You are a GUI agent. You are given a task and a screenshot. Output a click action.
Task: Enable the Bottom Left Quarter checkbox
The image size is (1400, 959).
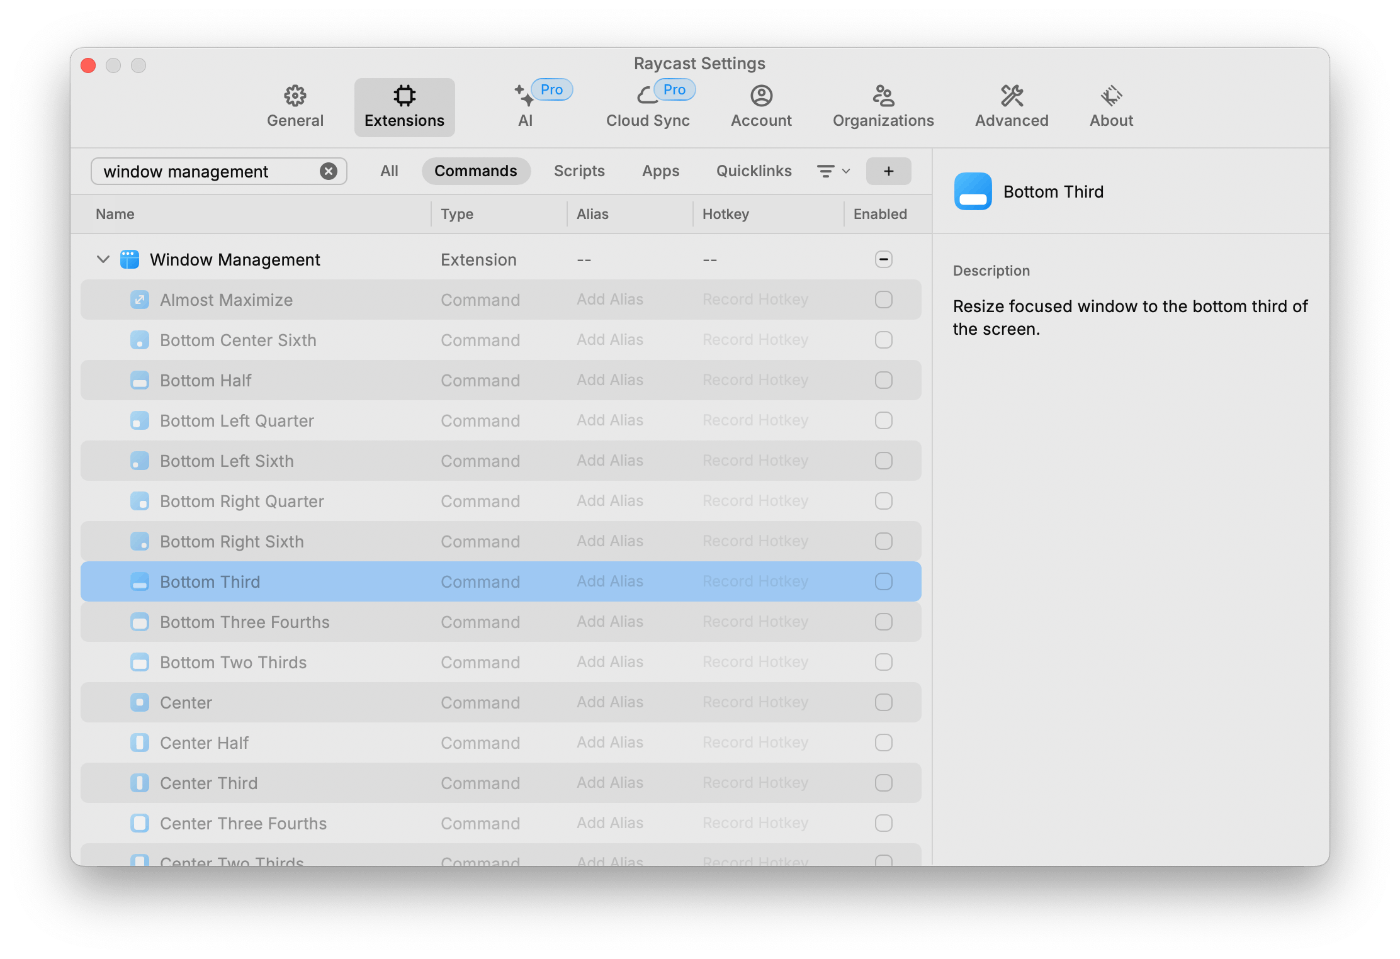point(883,420)
